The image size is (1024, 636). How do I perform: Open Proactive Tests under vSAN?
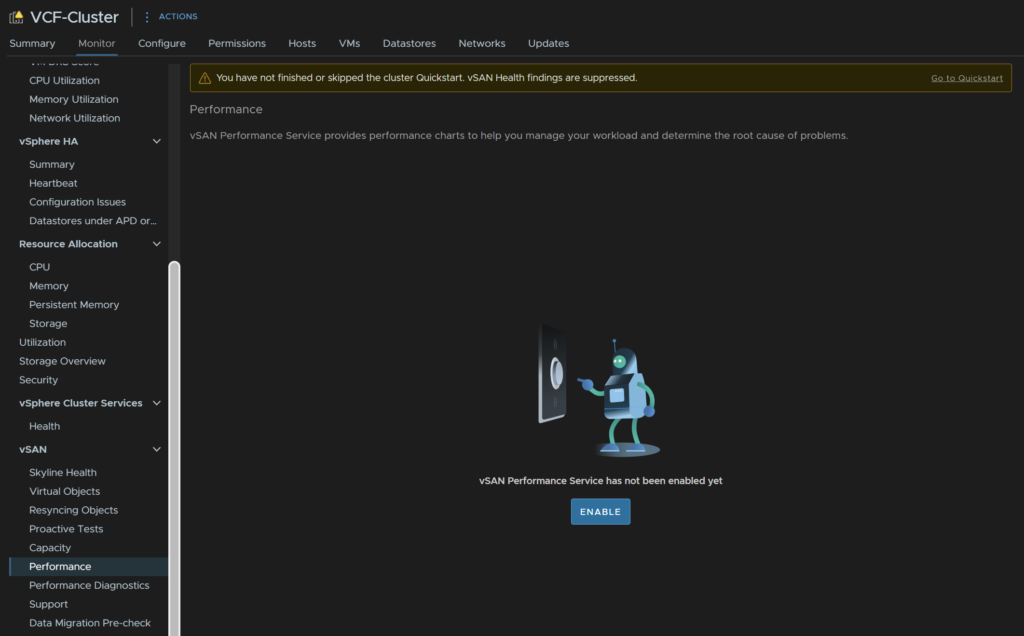66,529
